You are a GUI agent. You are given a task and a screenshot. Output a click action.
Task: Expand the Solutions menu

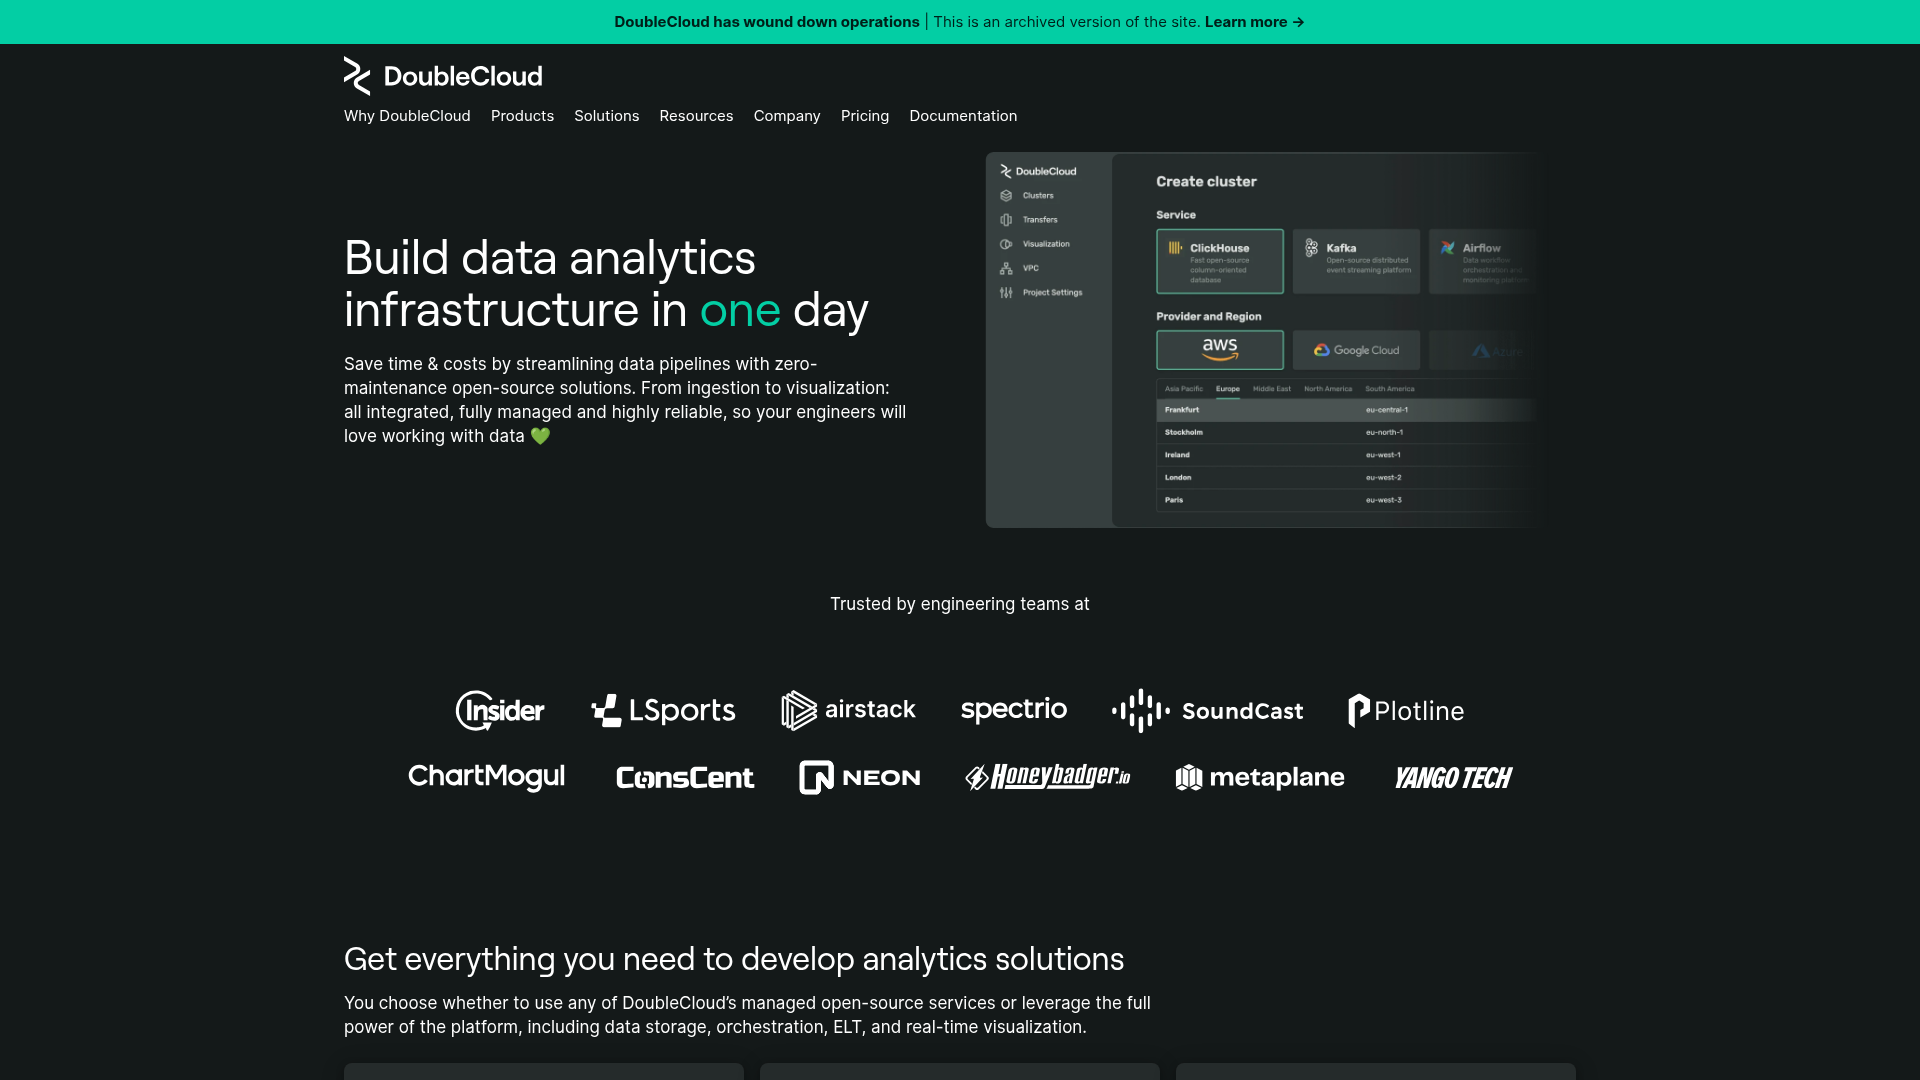[606, 116]
